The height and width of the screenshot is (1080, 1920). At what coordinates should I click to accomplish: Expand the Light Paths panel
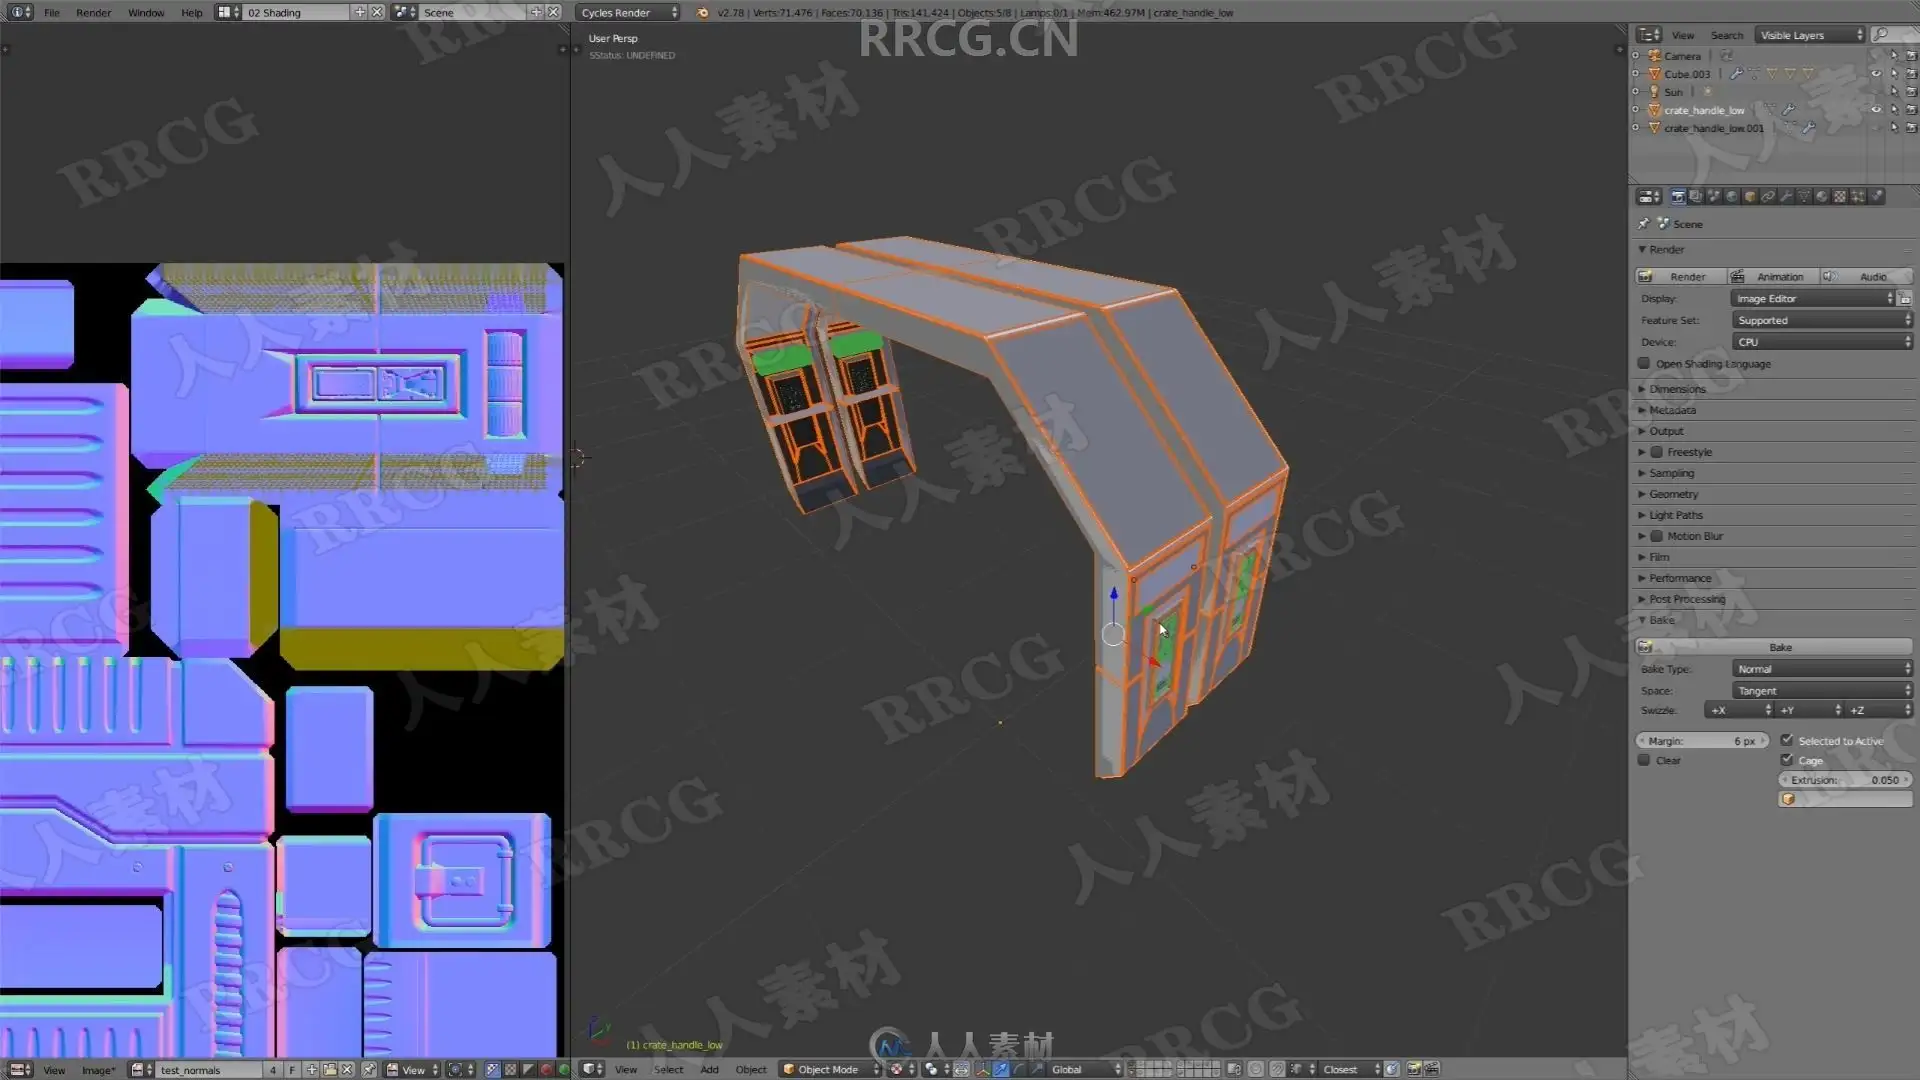(x=1674, y=515)
